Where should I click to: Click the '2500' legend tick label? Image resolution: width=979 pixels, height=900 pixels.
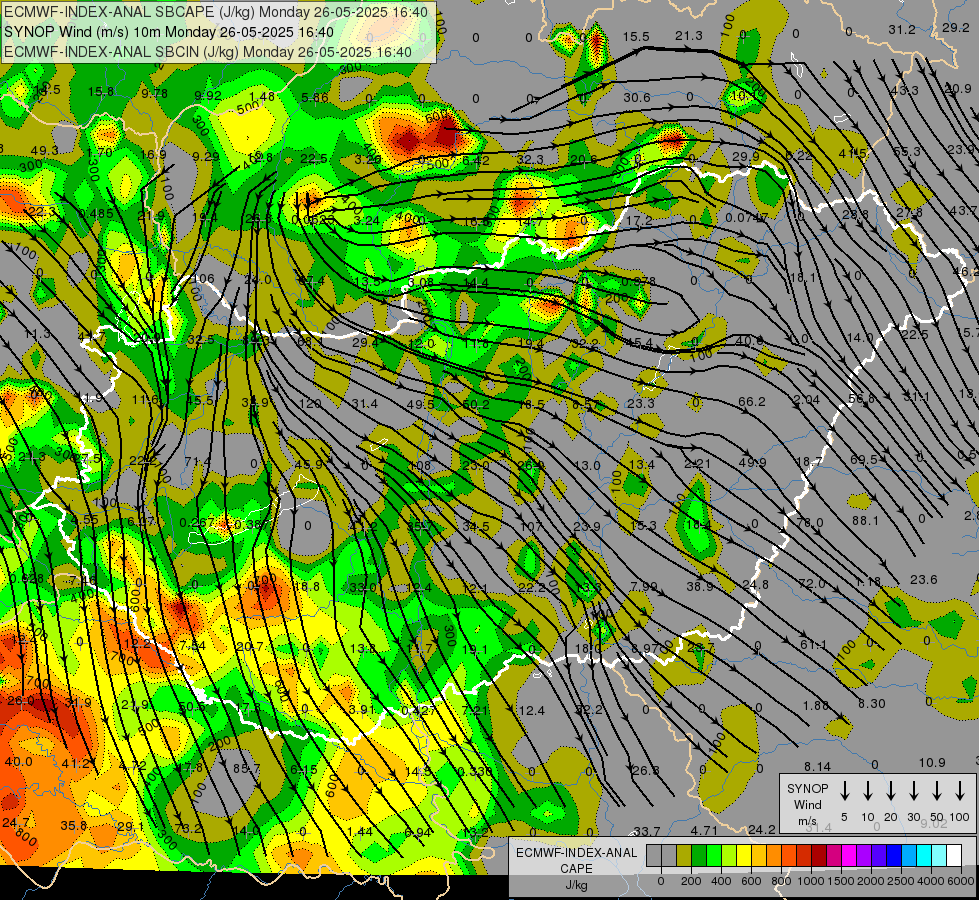tap(901, 882)
